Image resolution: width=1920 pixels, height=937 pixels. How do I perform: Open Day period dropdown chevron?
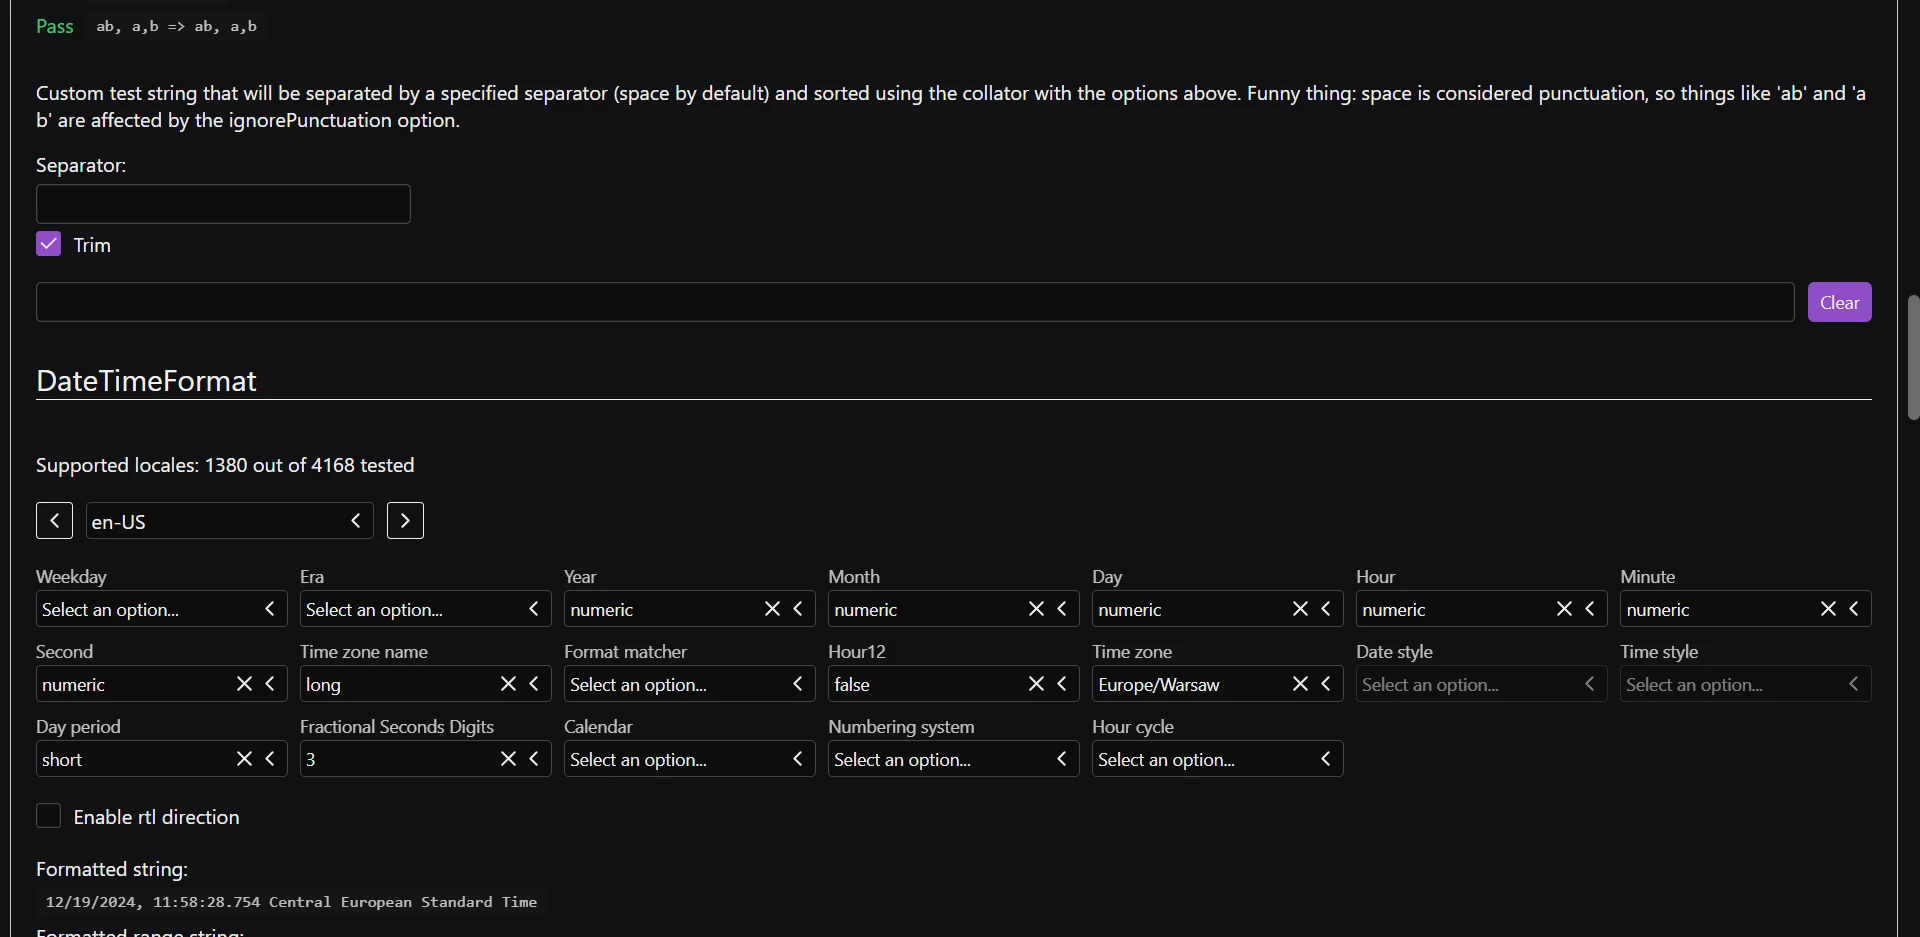(270, 759)
